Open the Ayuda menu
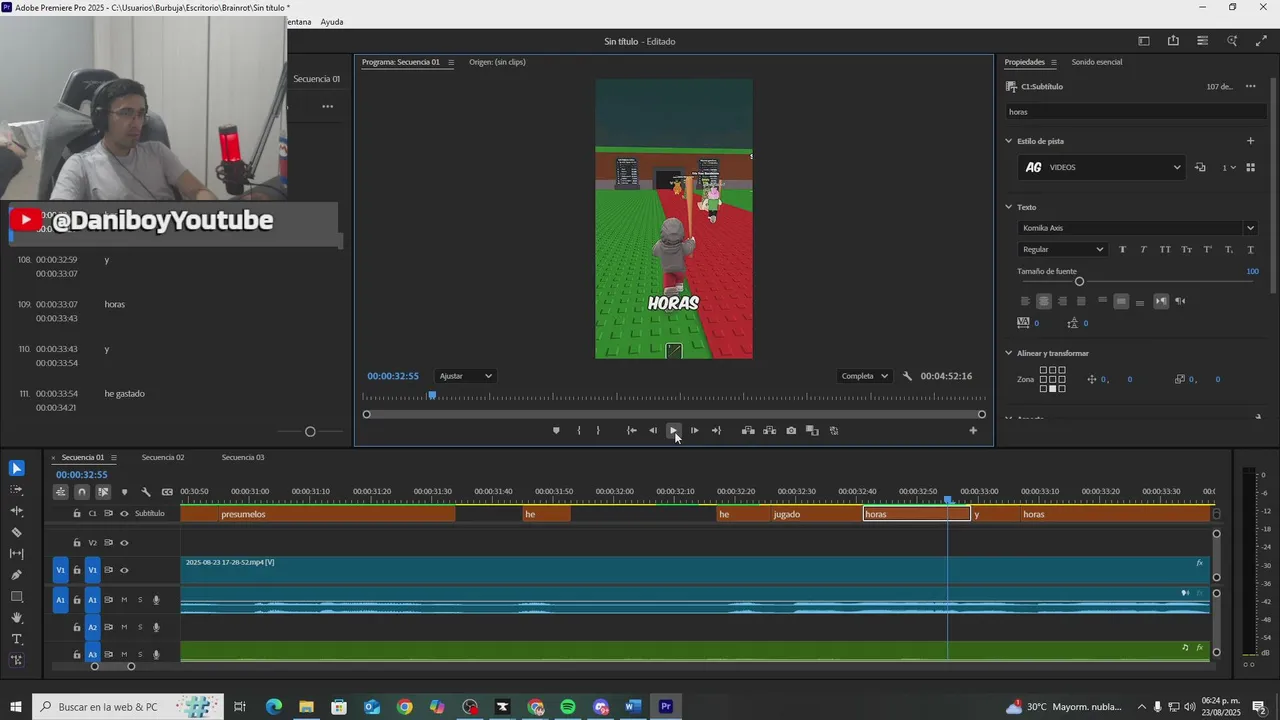 click(332, 22)
